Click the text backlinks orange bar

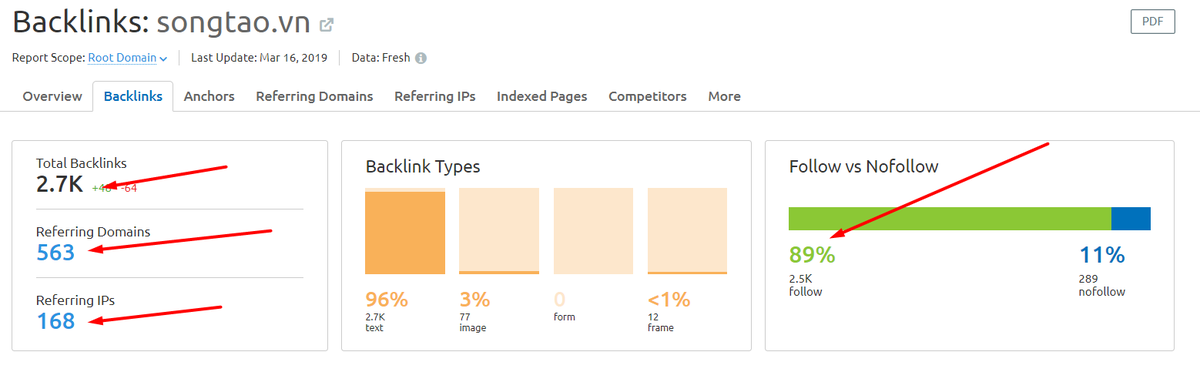(x=405, y=232)
